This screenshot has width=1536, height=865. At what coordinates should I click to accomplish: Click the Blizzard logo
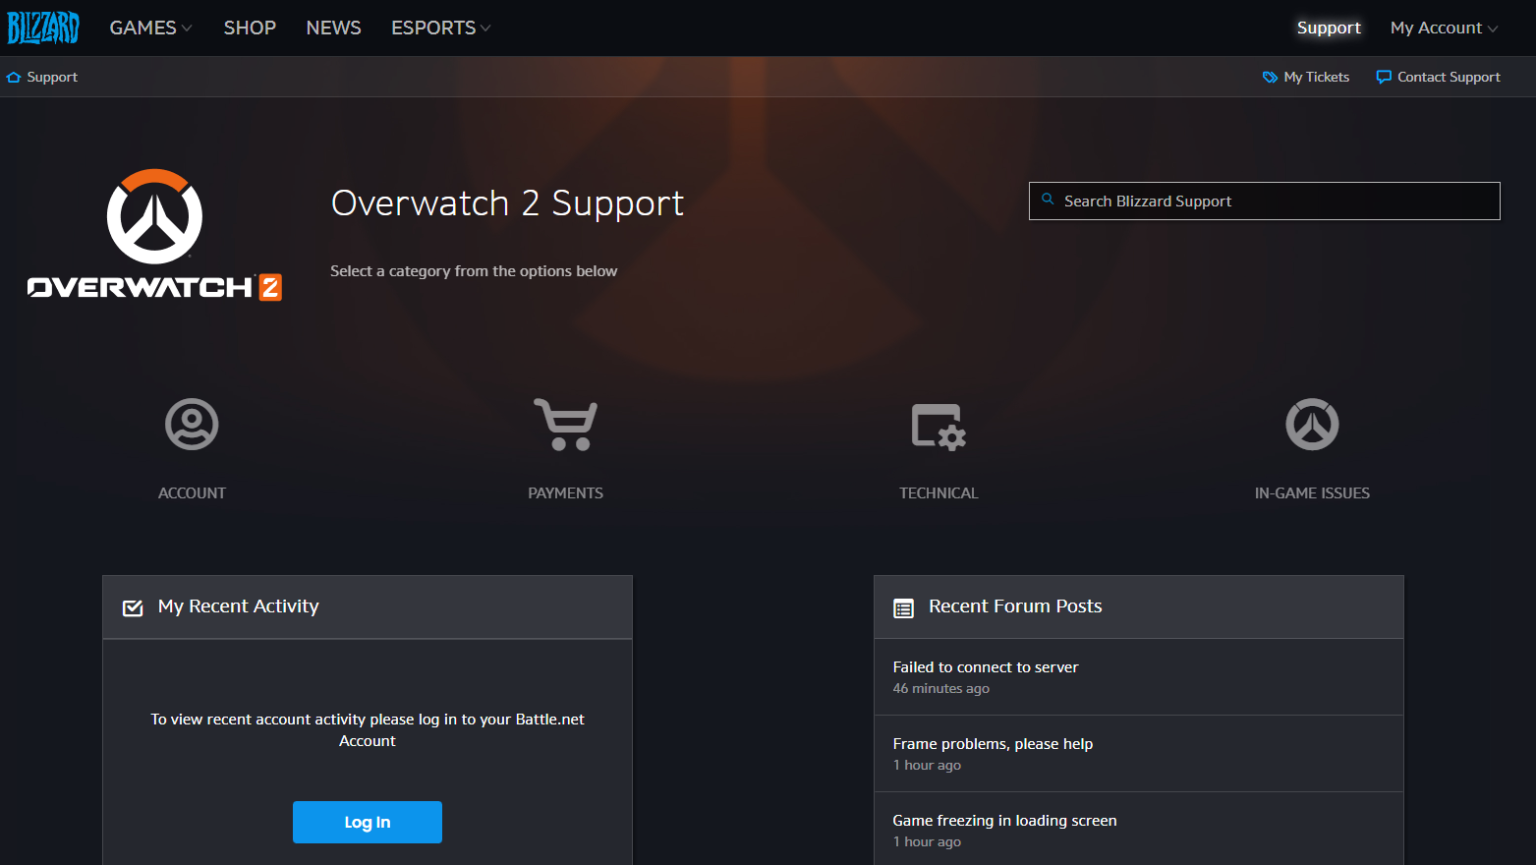pyautogui.click(x=43, y=27)
